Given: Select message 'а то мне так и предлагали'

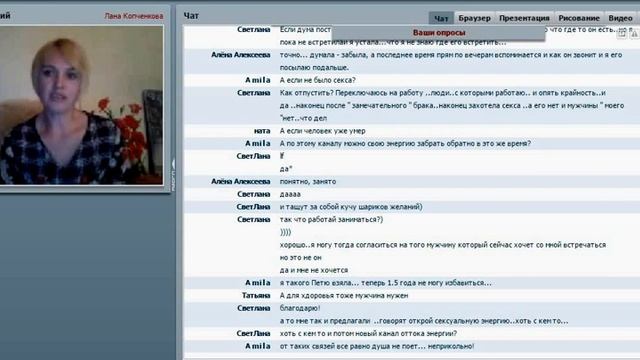Looking at the screenshot, I should coord(424,321).
